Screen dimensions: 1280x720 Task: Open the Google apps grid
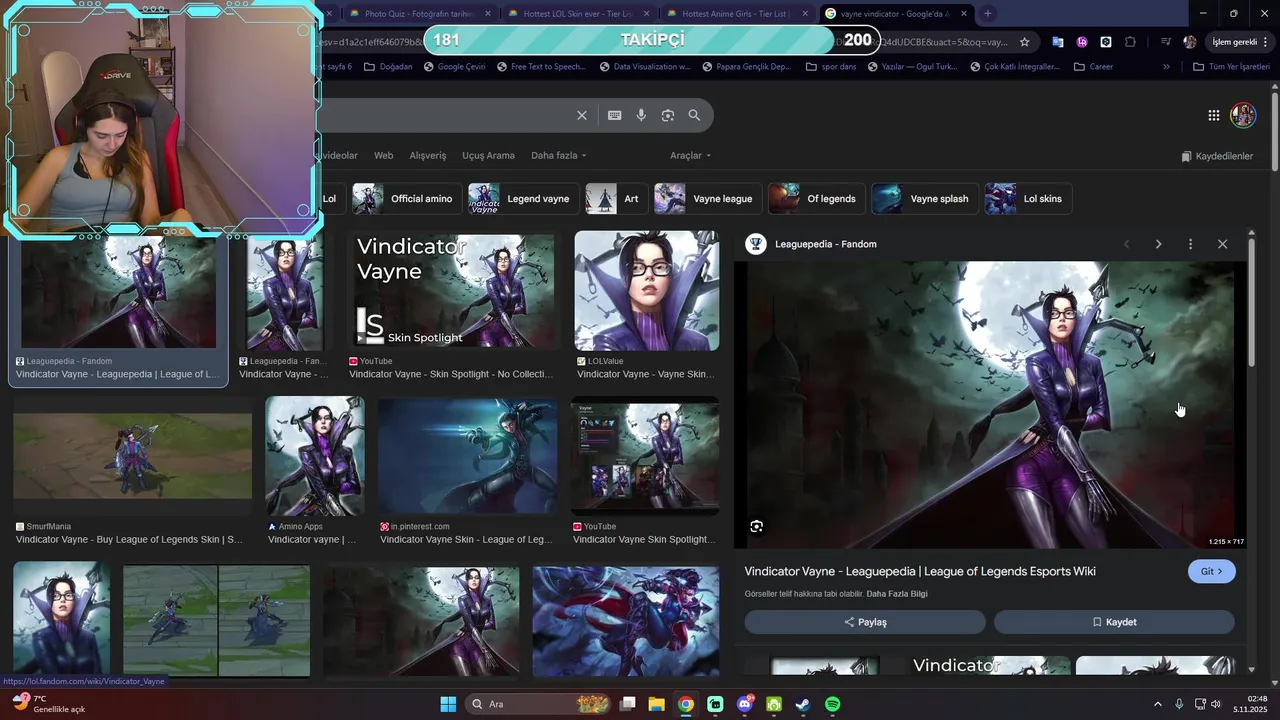(x=1213, y=115)
